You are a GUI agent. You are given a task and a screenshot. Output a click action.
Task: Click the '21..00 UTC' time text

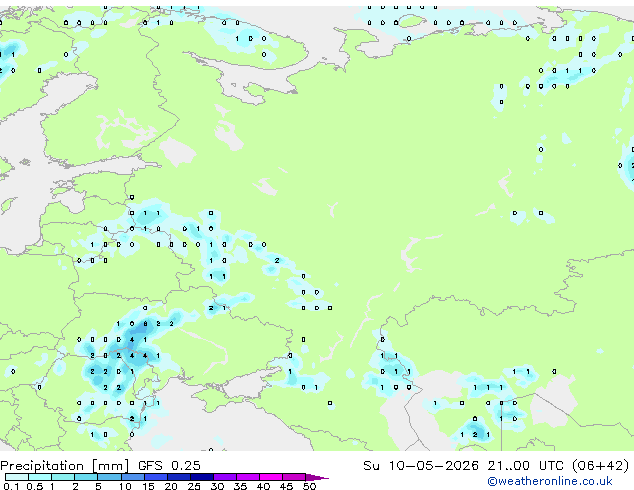coord(525,466)
